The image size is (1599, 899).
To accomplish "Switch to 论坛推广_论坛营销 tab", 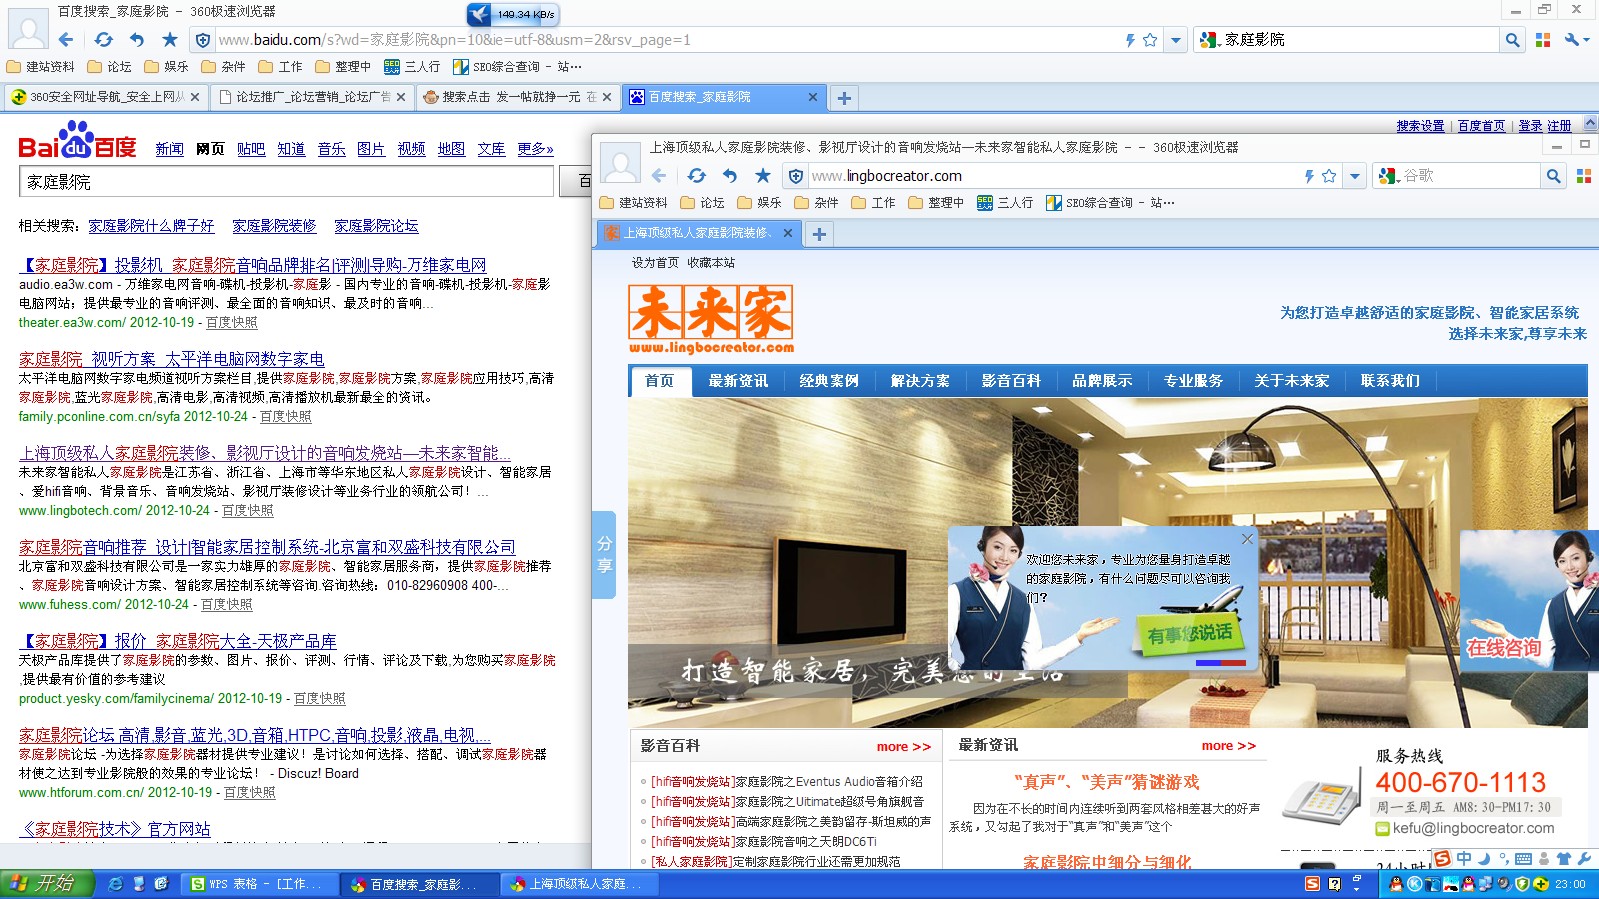I will pyautogui.click(x=312, y=97).
